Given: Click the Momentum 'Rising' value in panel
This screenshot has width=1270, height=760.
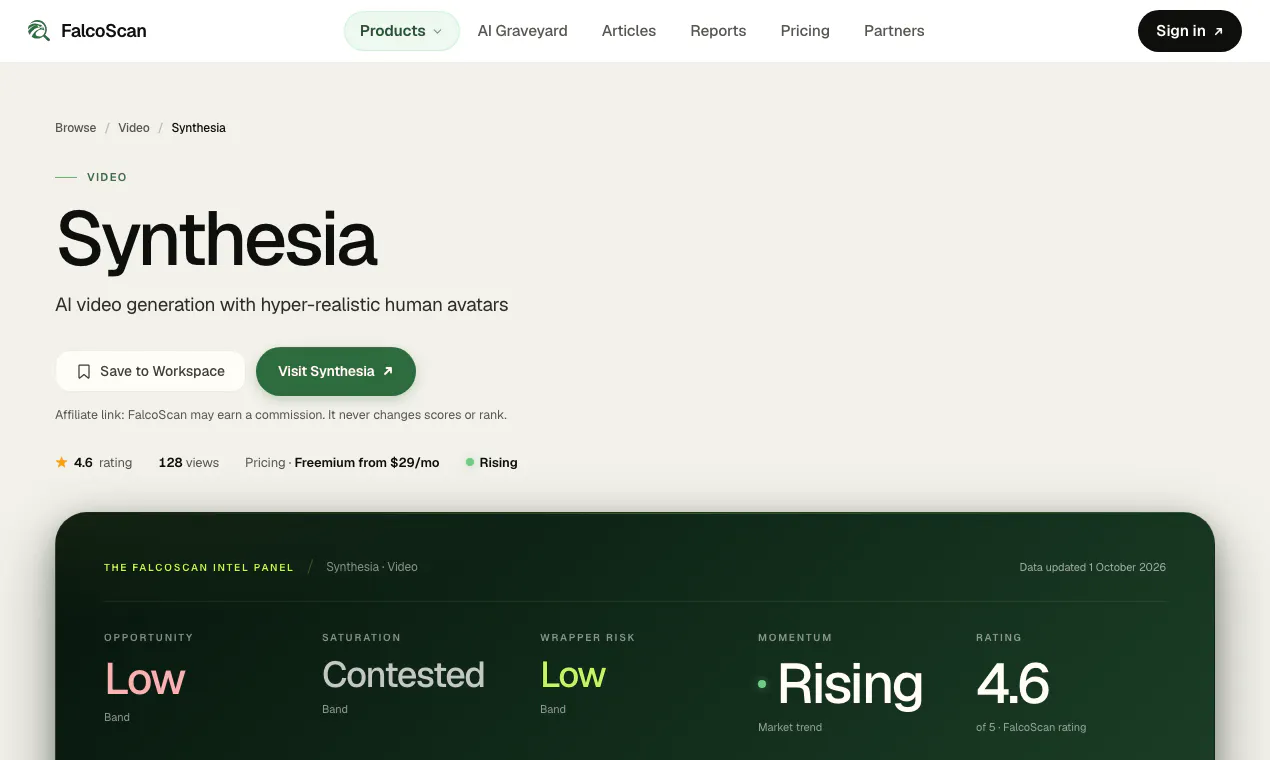Looking at the screenshot, I should pyautogui.click(x=850, y=685).
